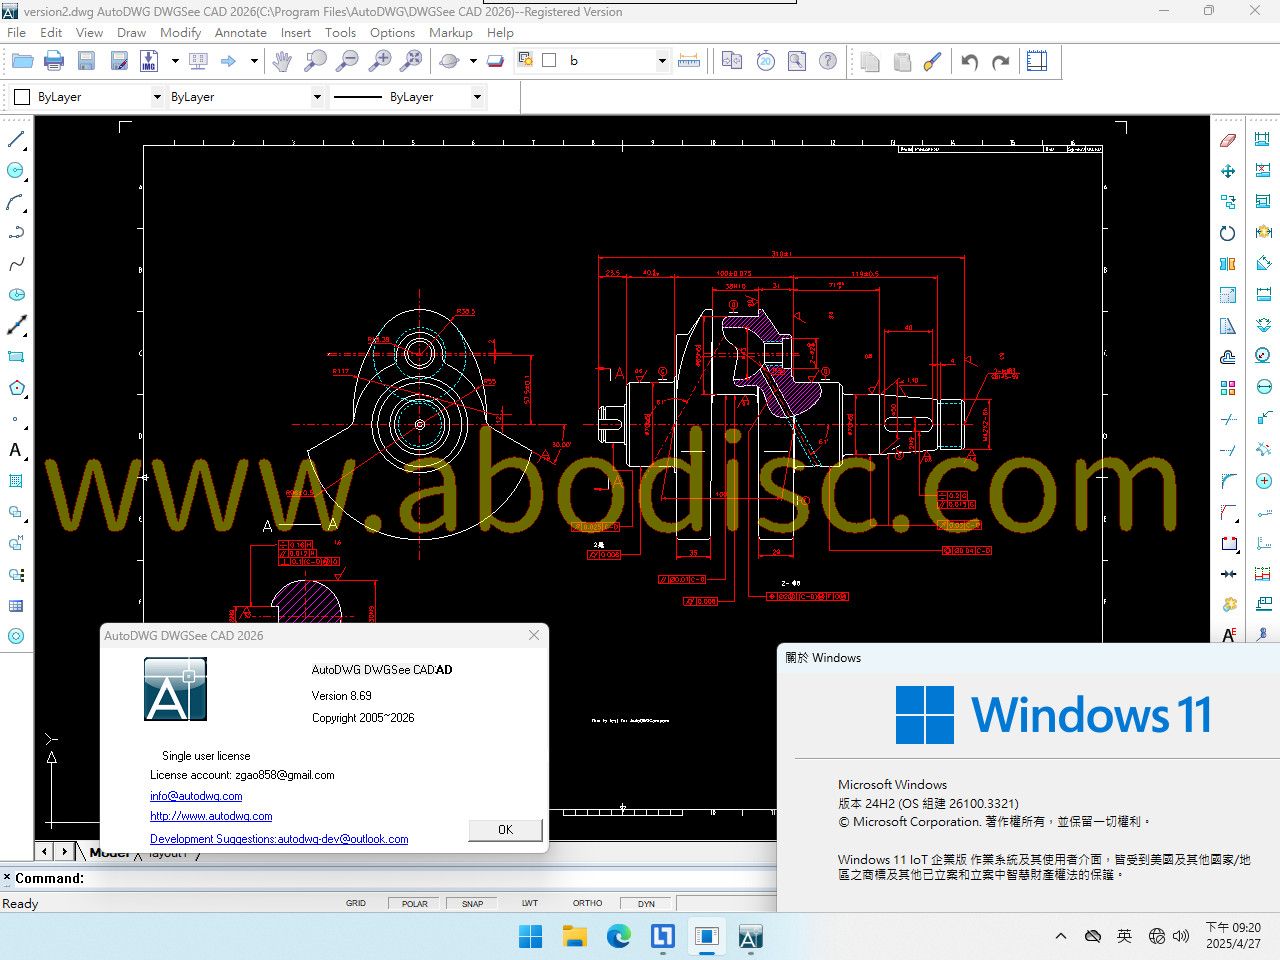Screen dimensions: 1280x960
Task: Open File Explorer from the taskbar
Action: (x=575, y=936)
